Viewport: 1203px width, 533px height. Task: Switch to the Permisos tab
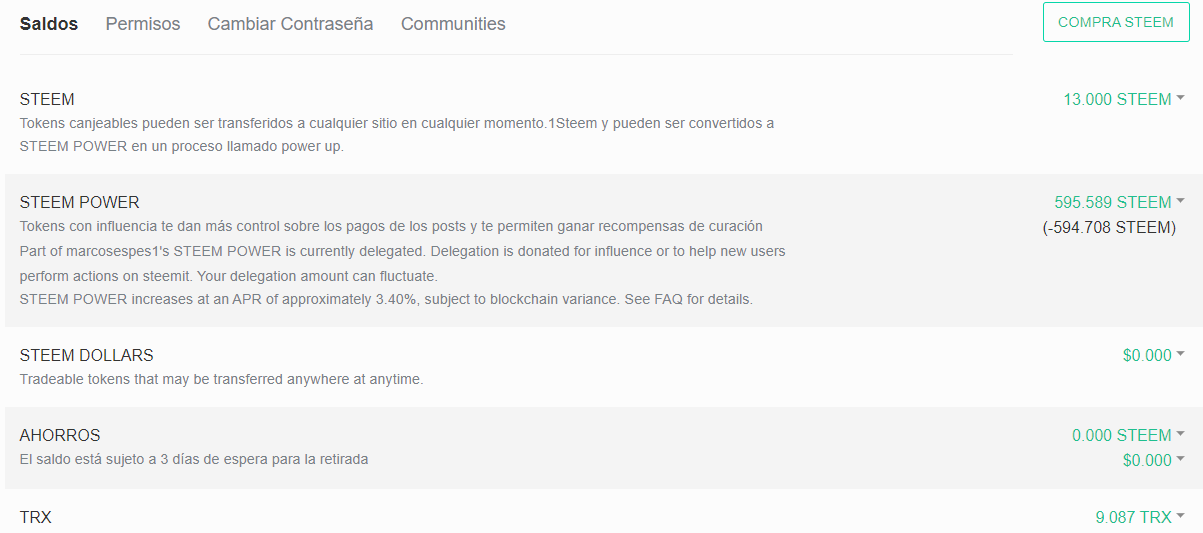(x=143, y=24)
